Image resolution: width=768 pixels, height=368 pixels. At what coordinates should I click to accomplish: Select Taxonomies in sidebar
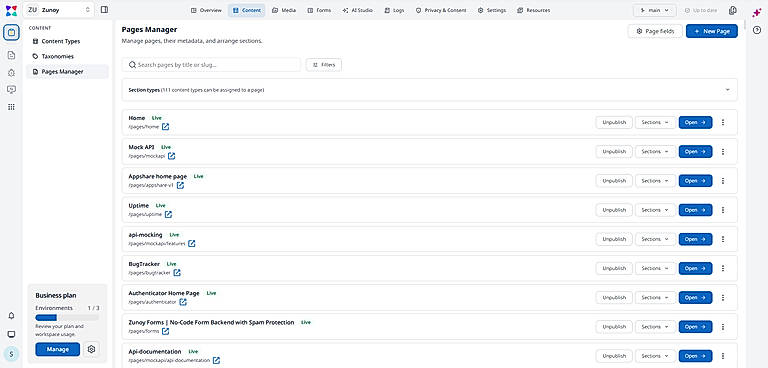[67, 56]
